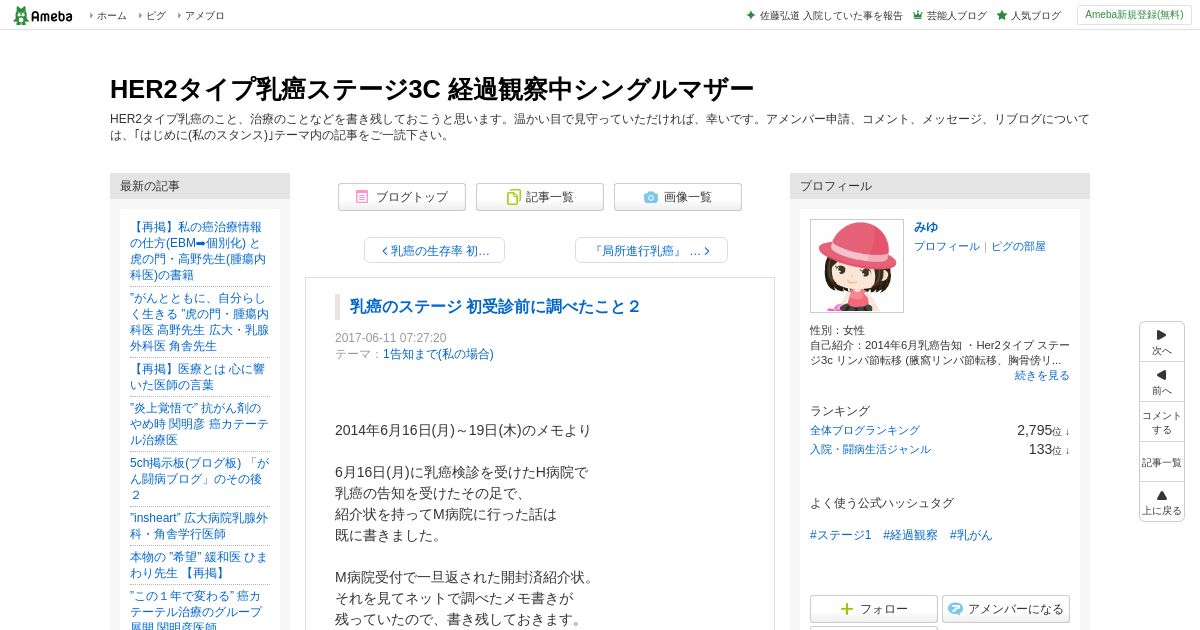
Task: Open blog title HER2タイプ乳癌ステージ3C heading
Action: point(432,89)
